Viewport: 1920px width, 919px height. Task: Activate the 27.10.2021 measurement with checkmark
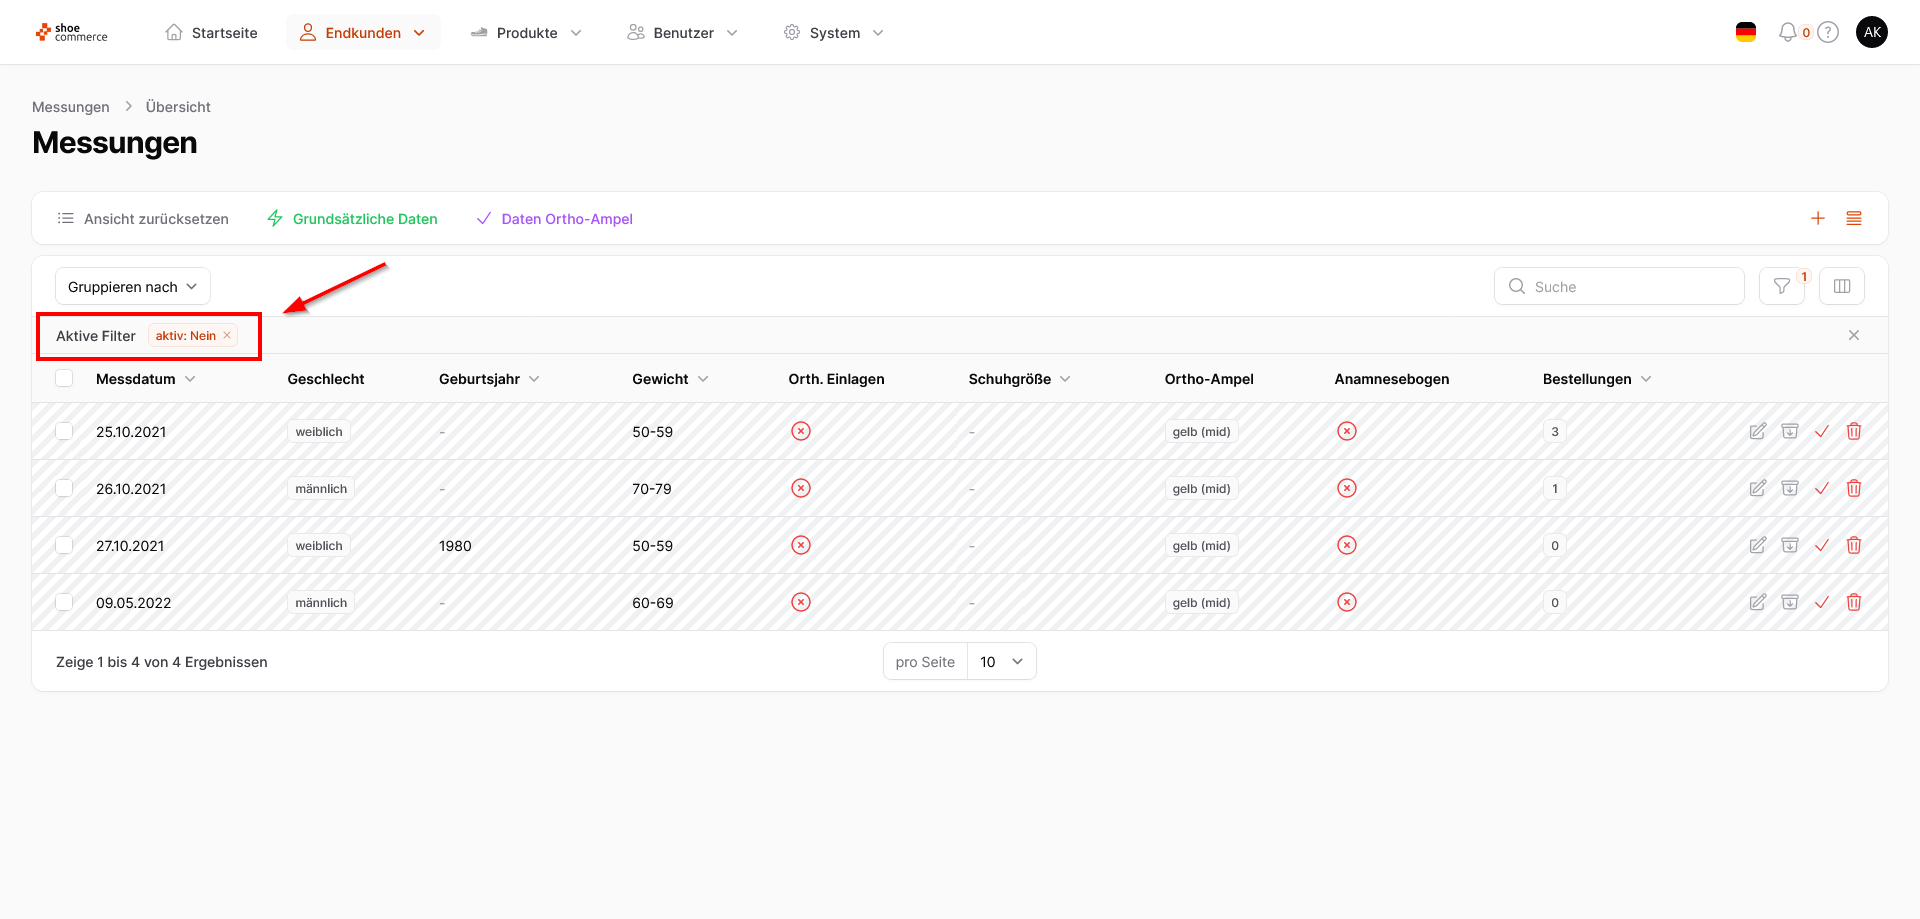point(1821,546)
